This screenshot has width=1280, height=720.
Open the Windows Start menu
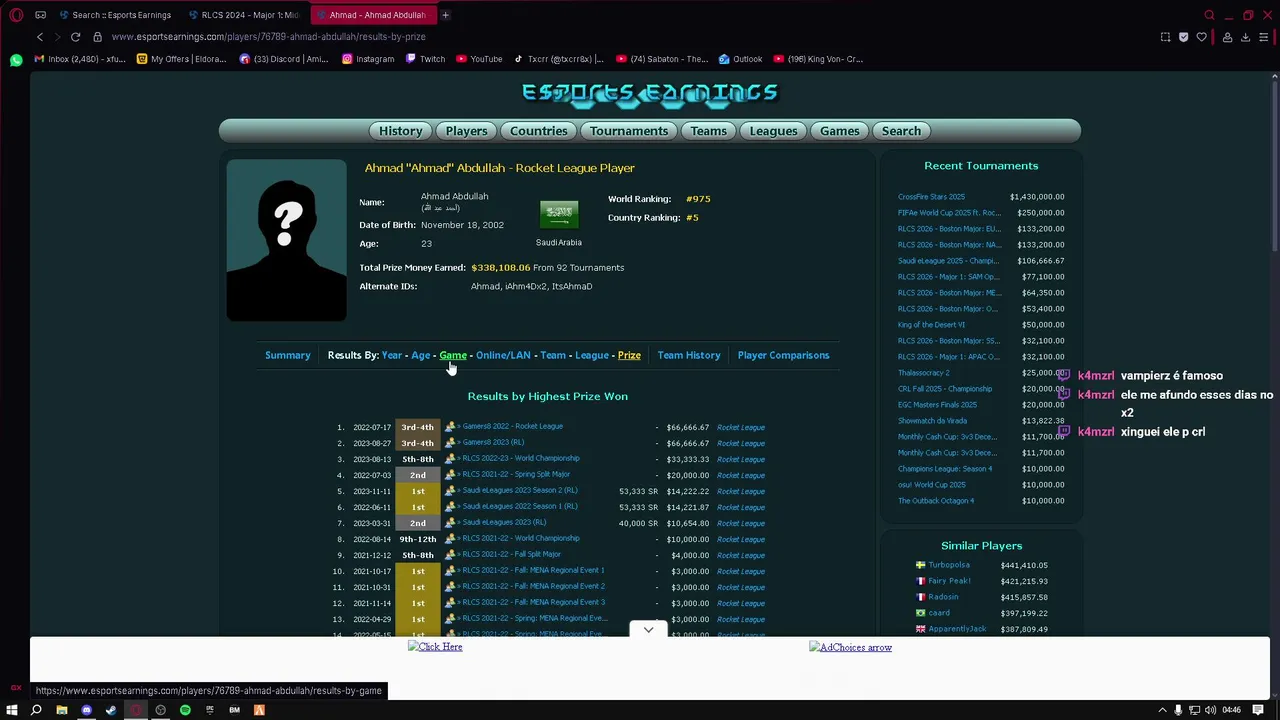pyautogui.click(x=12, y=710)
